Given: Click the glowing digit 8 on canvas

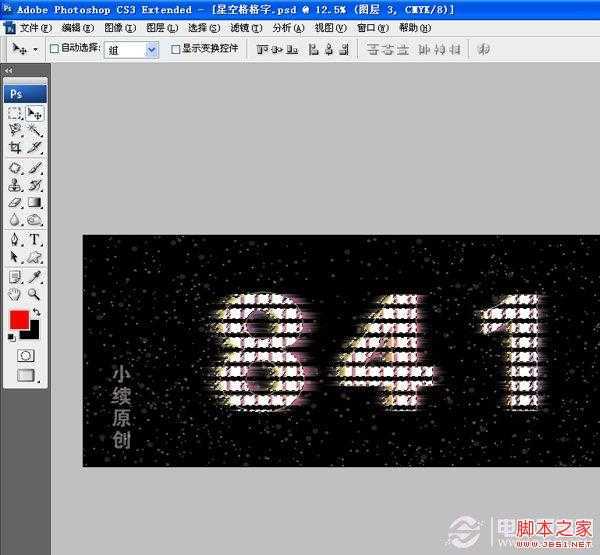Looking at the screenshot, I should point(260,351).
